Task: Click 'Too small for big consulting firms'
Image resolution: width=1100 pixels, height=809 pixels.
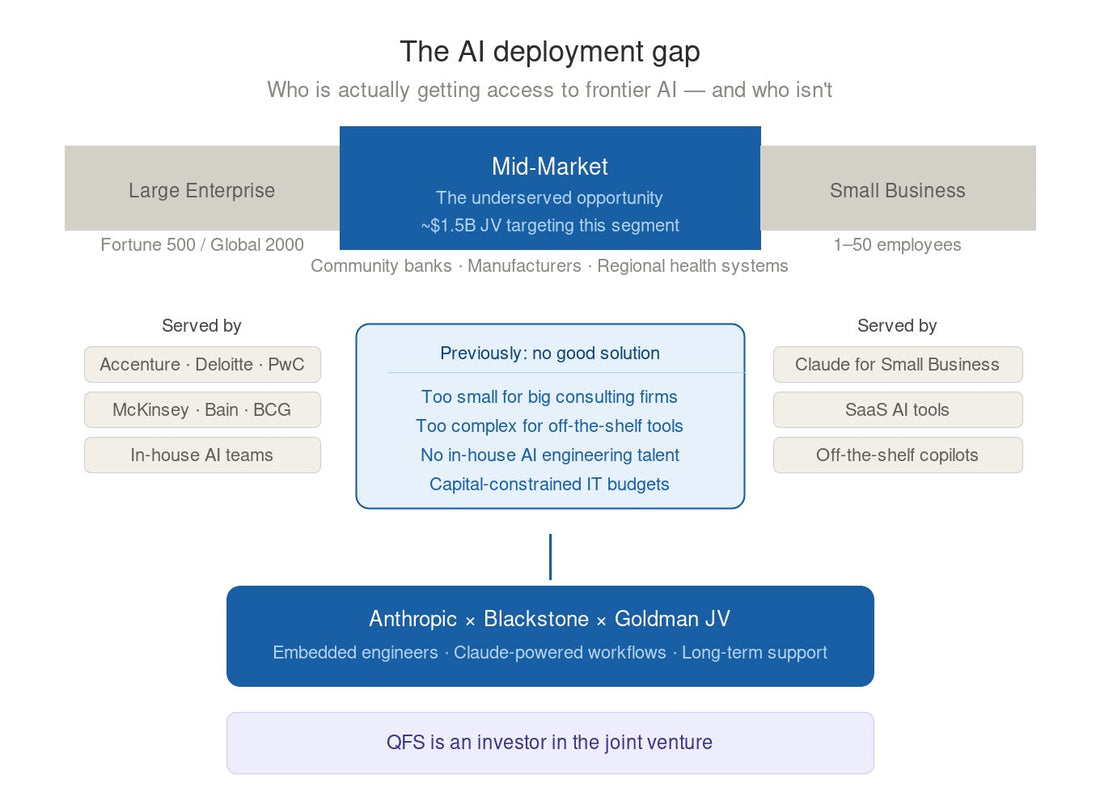Action: coord(549,396)
